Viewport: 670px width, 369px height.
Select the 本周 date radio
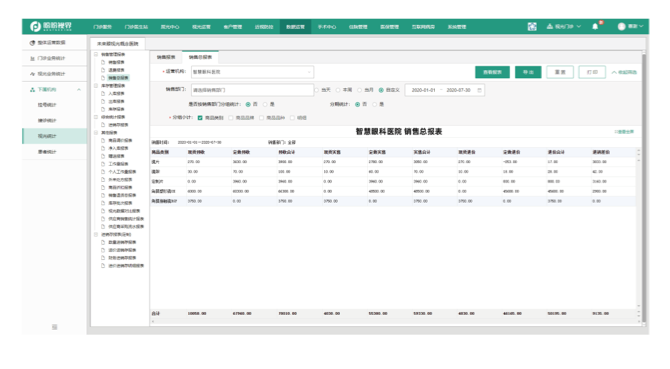coord(338,90)
